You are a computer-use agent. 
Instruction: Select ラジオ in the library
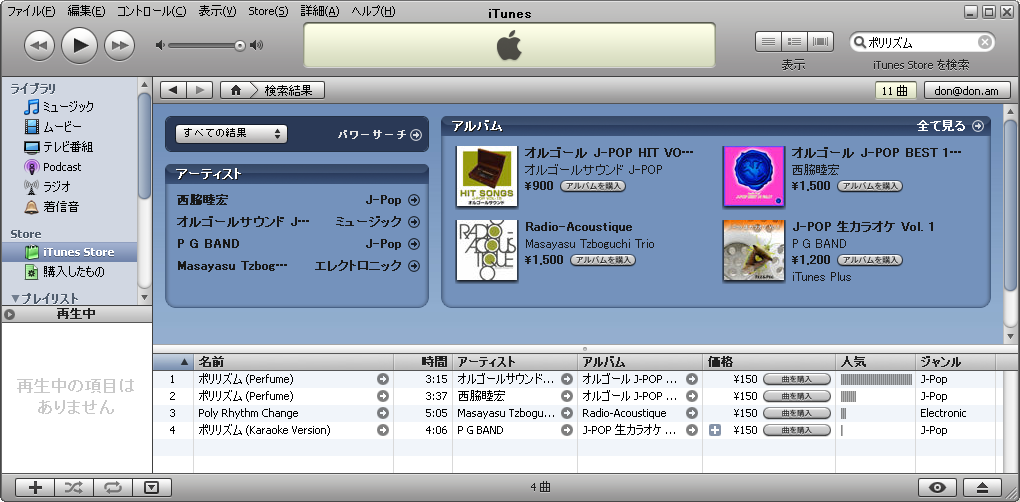pos(57,187)
